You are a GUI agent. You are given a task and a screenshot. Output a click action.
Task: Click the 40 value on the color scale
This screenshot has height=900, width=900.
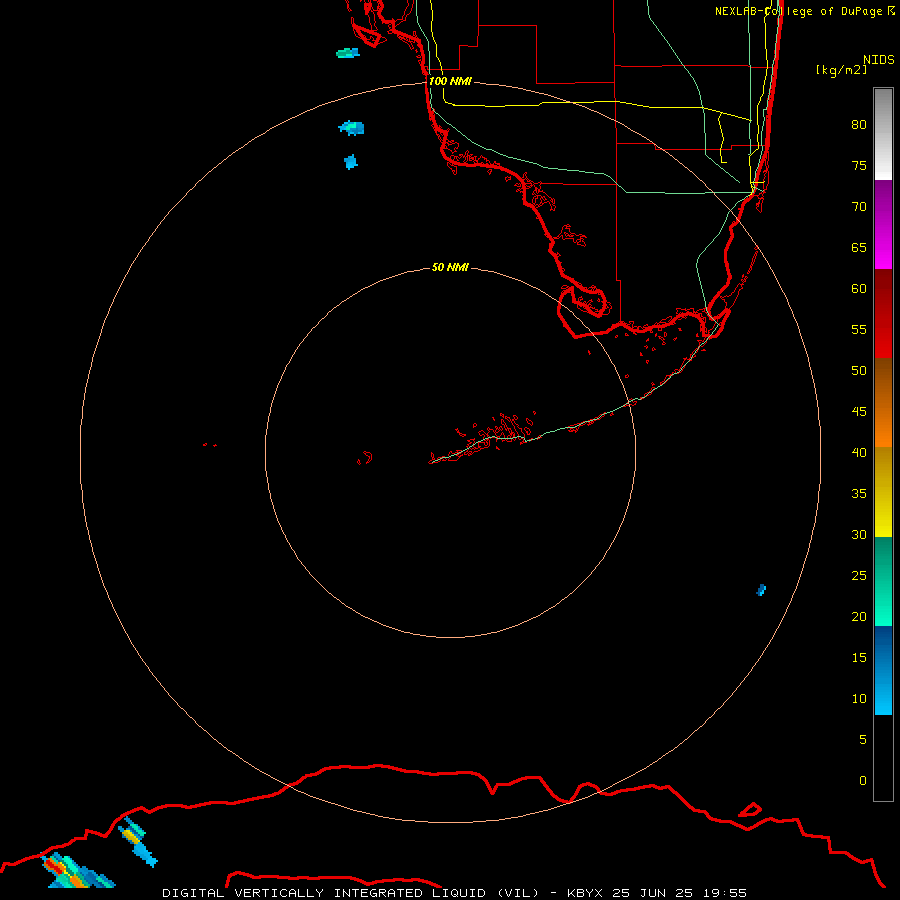point(859,452)
